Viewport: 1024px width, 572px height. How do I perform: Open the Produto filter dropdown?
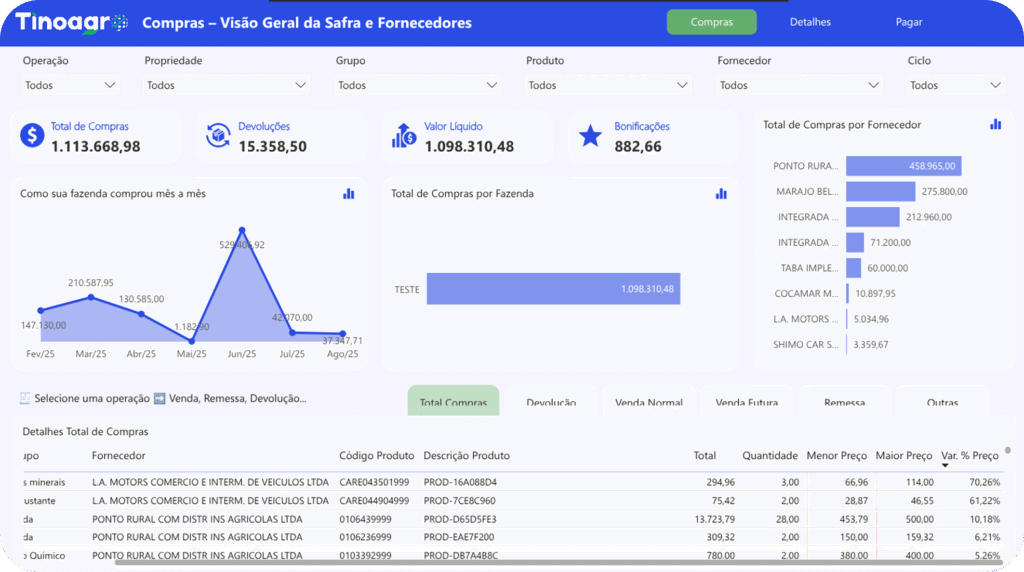608,86
